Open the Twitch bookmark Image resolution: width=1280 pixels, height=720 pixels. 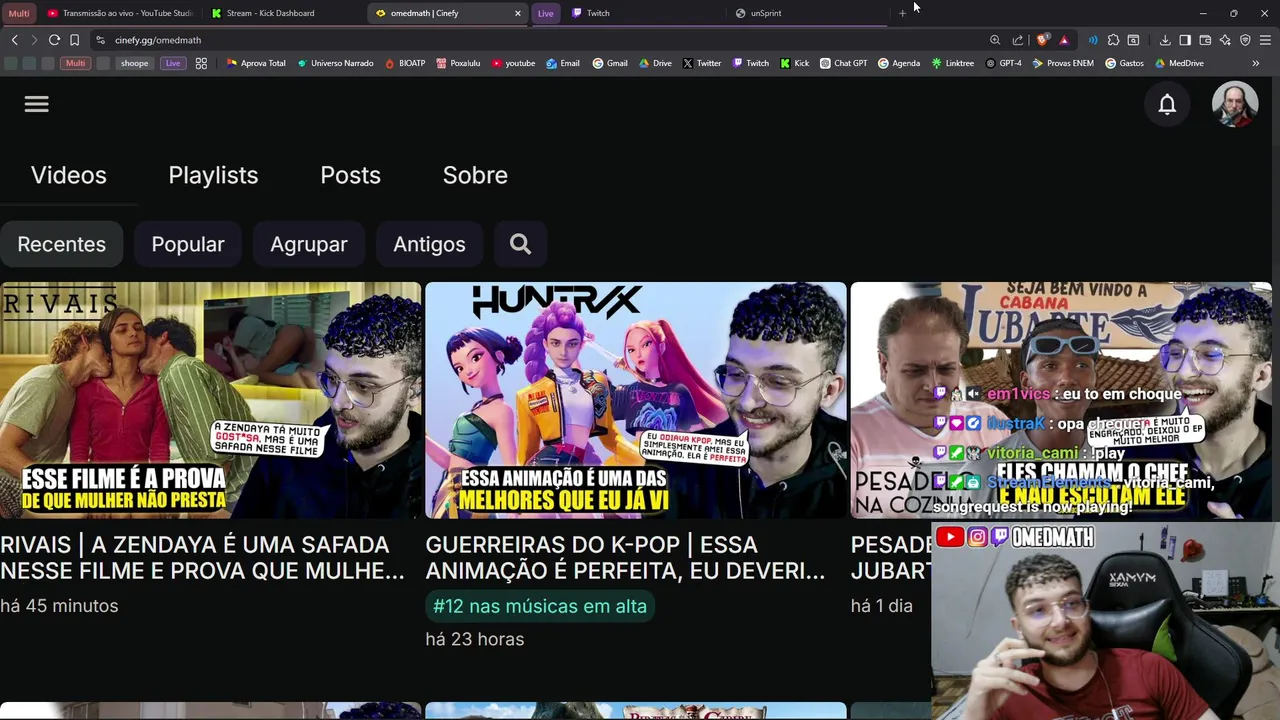click(751, 63)
